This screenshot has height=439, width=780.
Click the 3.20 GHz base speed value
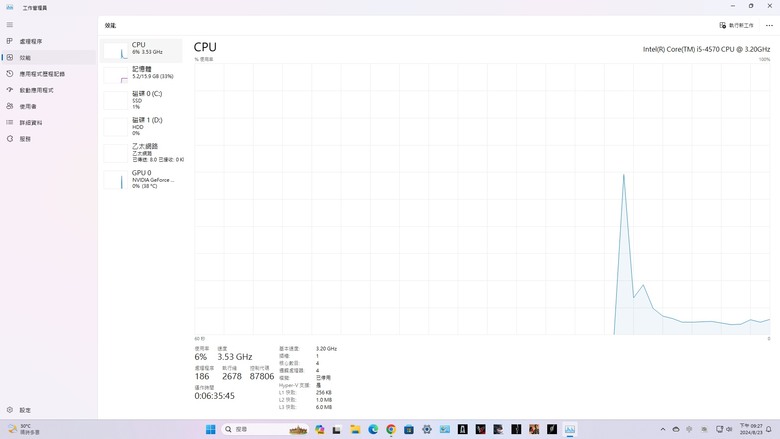pyautogui.click(x=326, y=349)
